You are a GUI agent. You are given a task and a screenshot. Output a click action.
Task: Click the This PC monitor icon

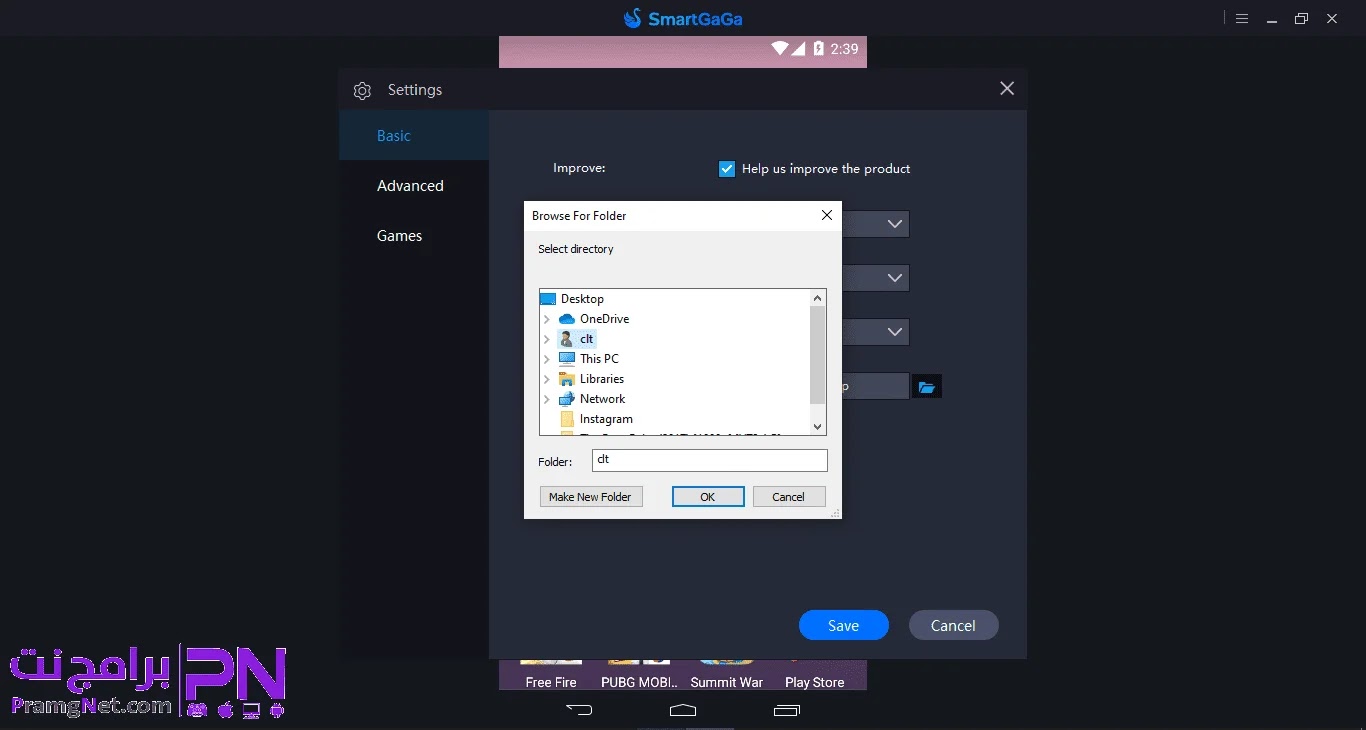pyautogui.click(x=567, y=359)
